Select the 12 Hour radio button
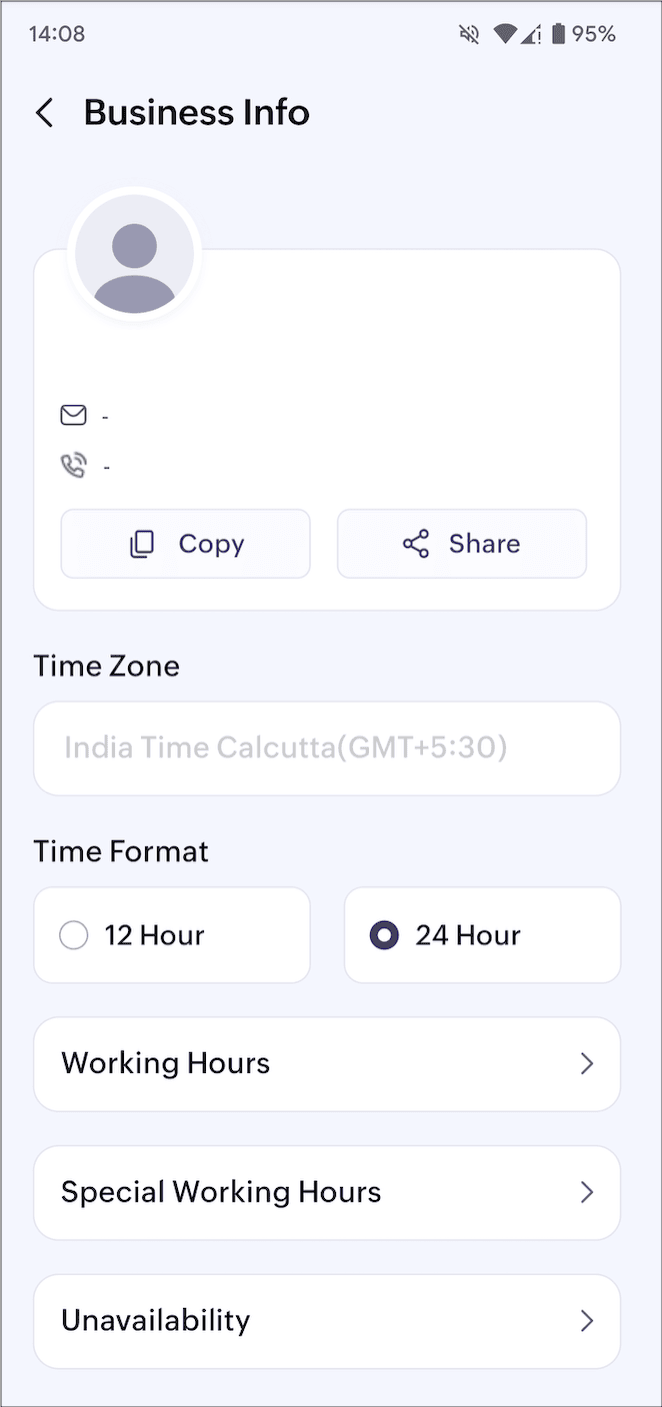 tap(74, 936)
